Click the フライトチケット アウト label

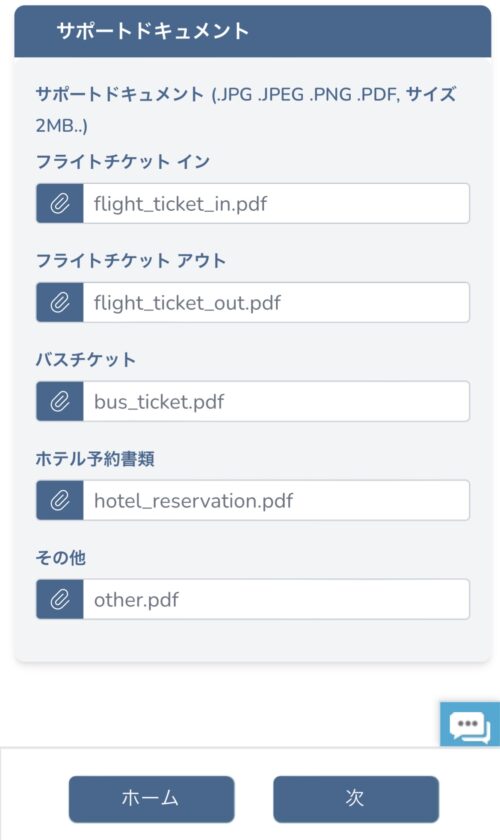(x=131, y=260)
